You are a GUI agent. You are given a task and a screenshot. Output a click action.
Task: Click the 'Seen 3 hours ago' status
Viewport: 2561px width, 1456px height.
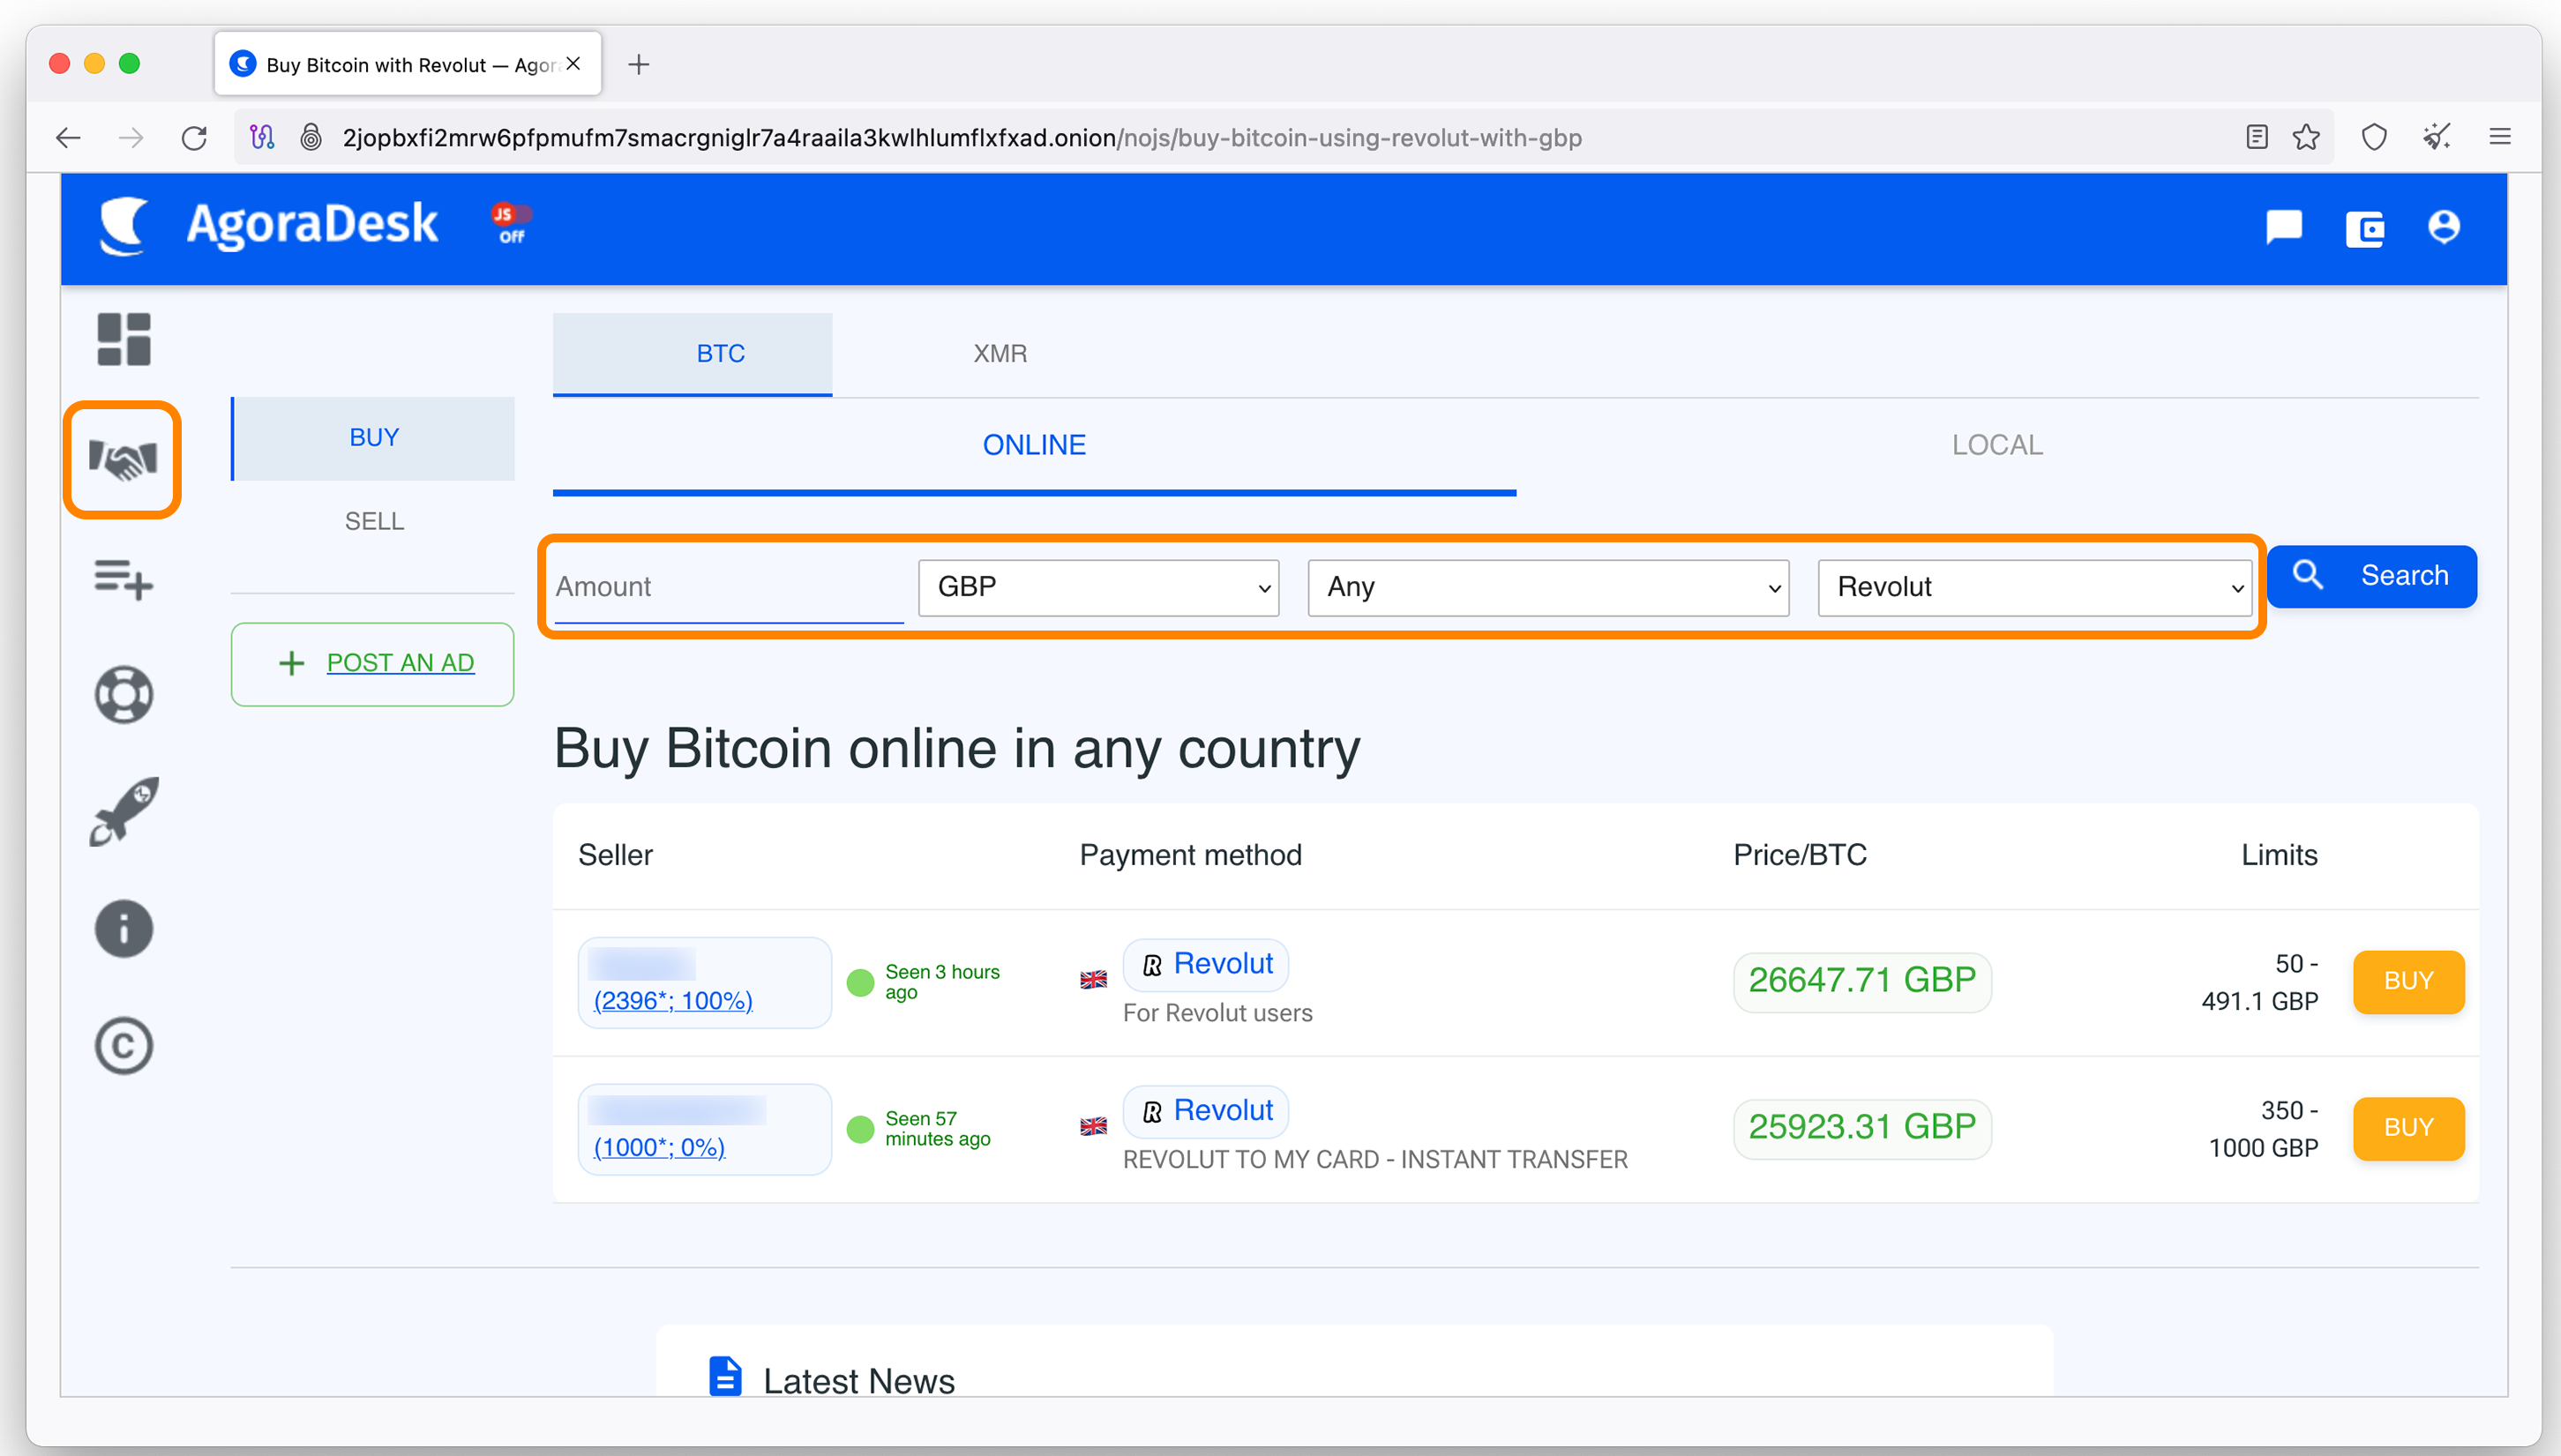tap(942, 982)
